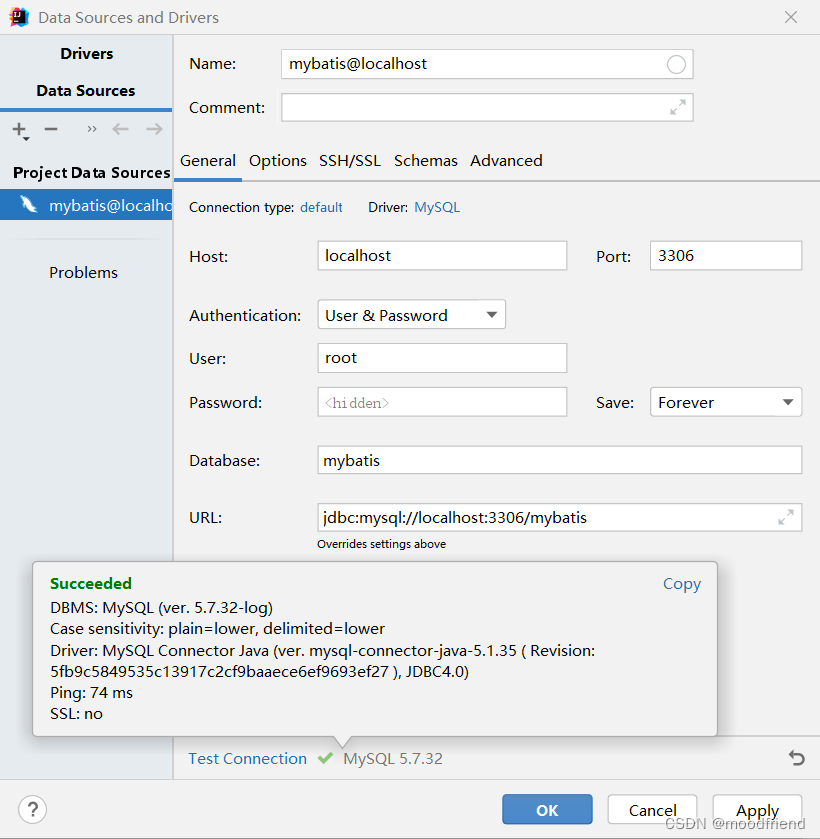Image resolution: width=820 pixels, height=839 pixels.
Task: Switch to the Advanced tab
Action: pos(506,161)
